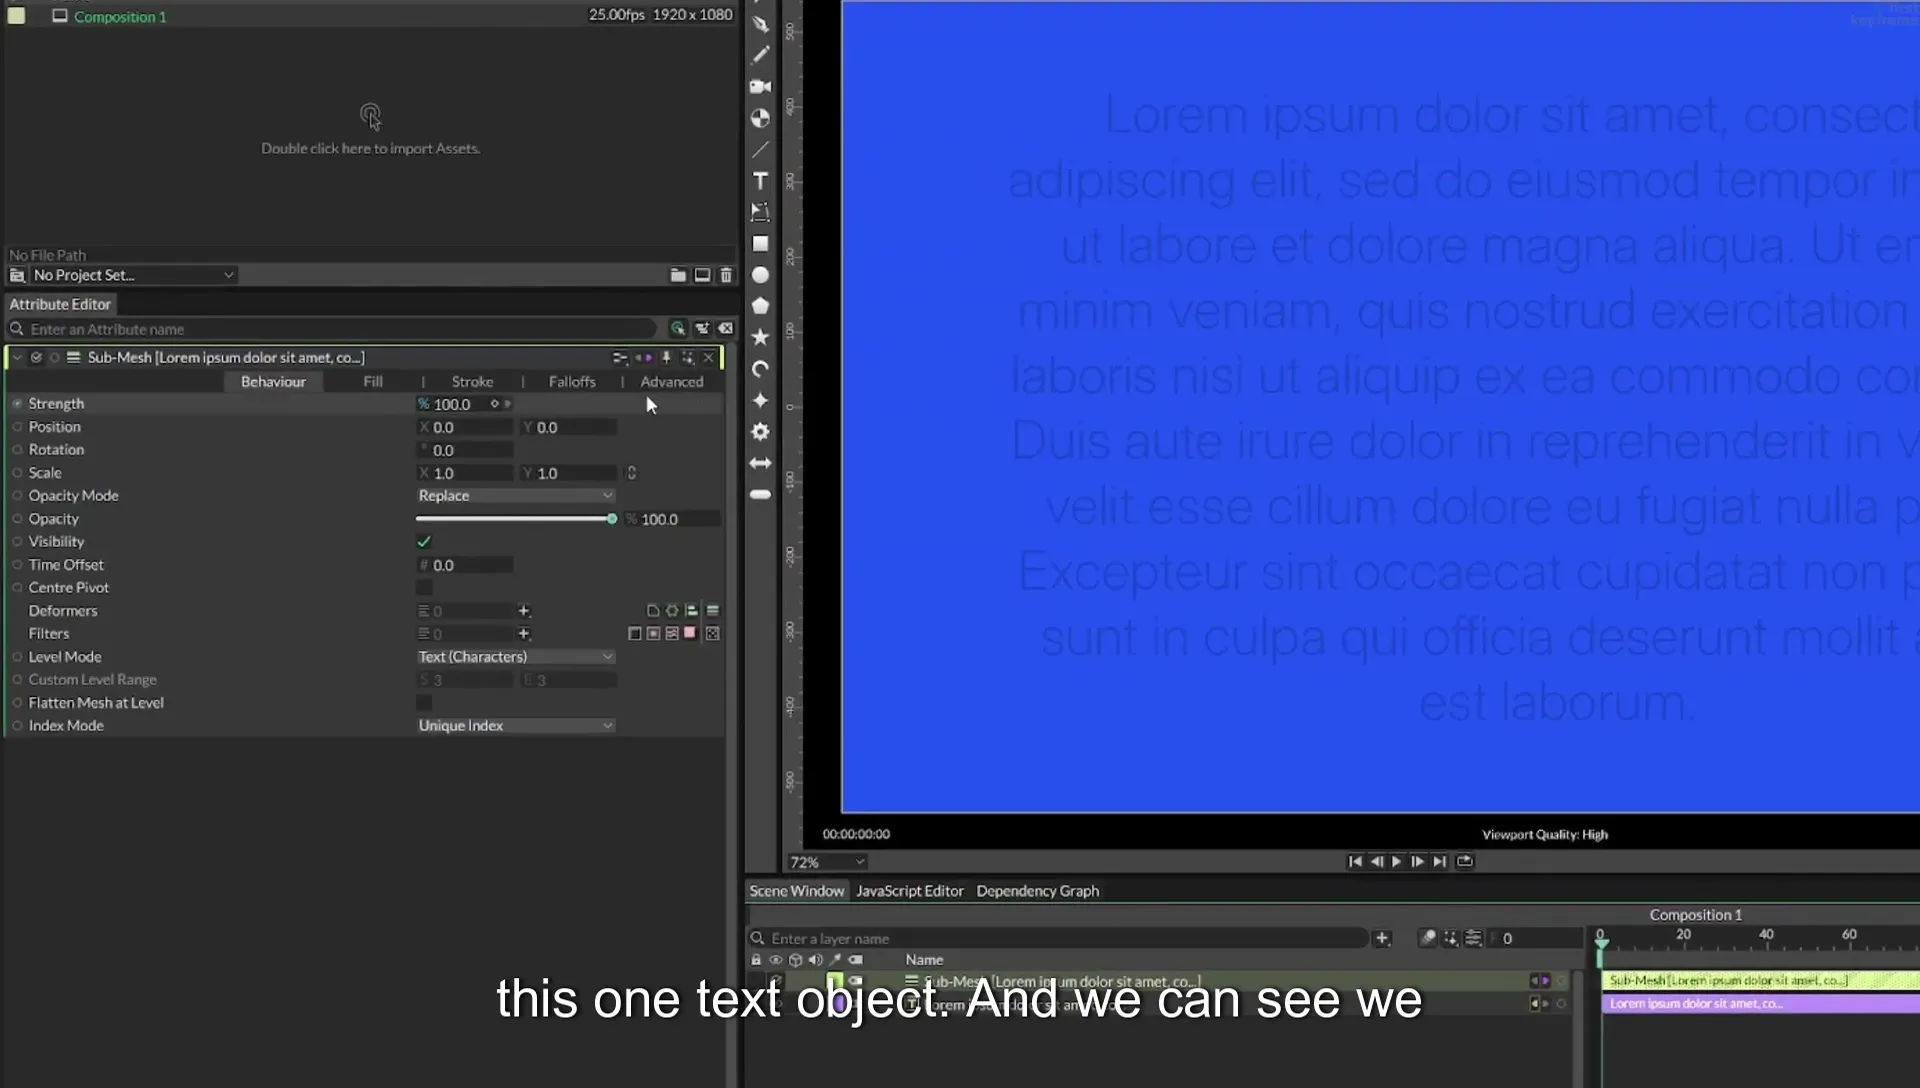This screenshot has height=1088, width=1920.
Task: Open the 72% viewport zoom dropdown
Action: pyautogui.click(x=826, y=862)
